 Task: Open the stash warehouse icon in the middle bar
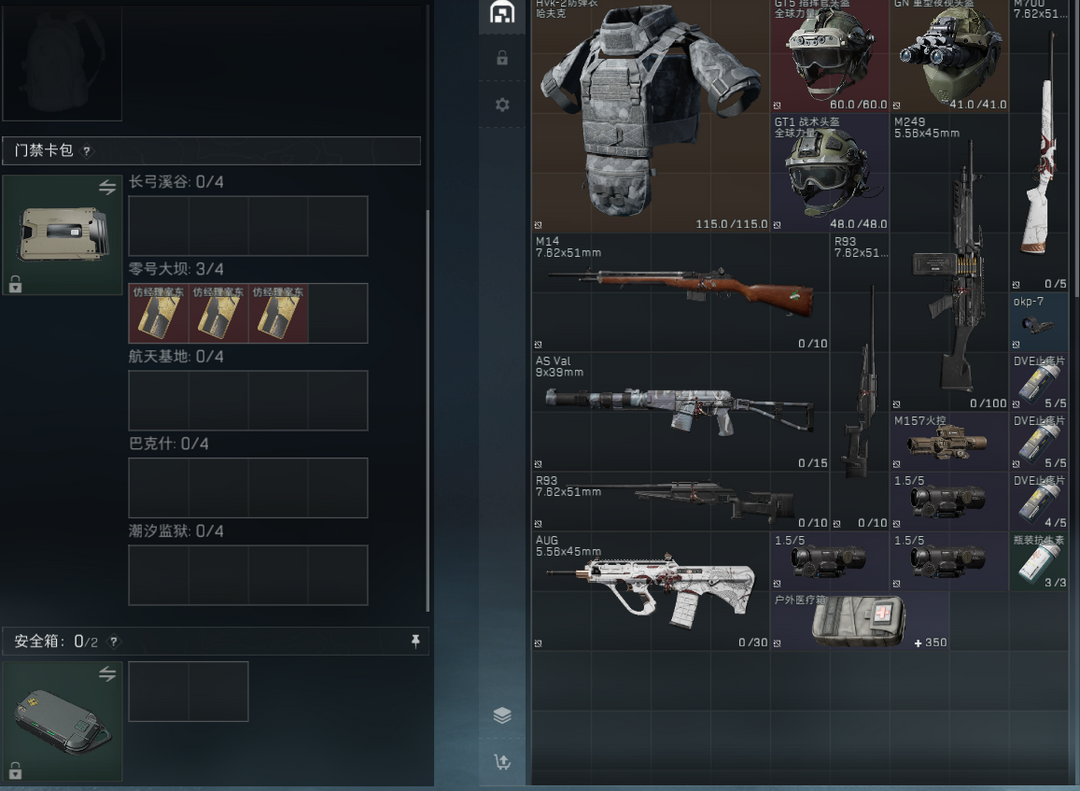(502, 12)
